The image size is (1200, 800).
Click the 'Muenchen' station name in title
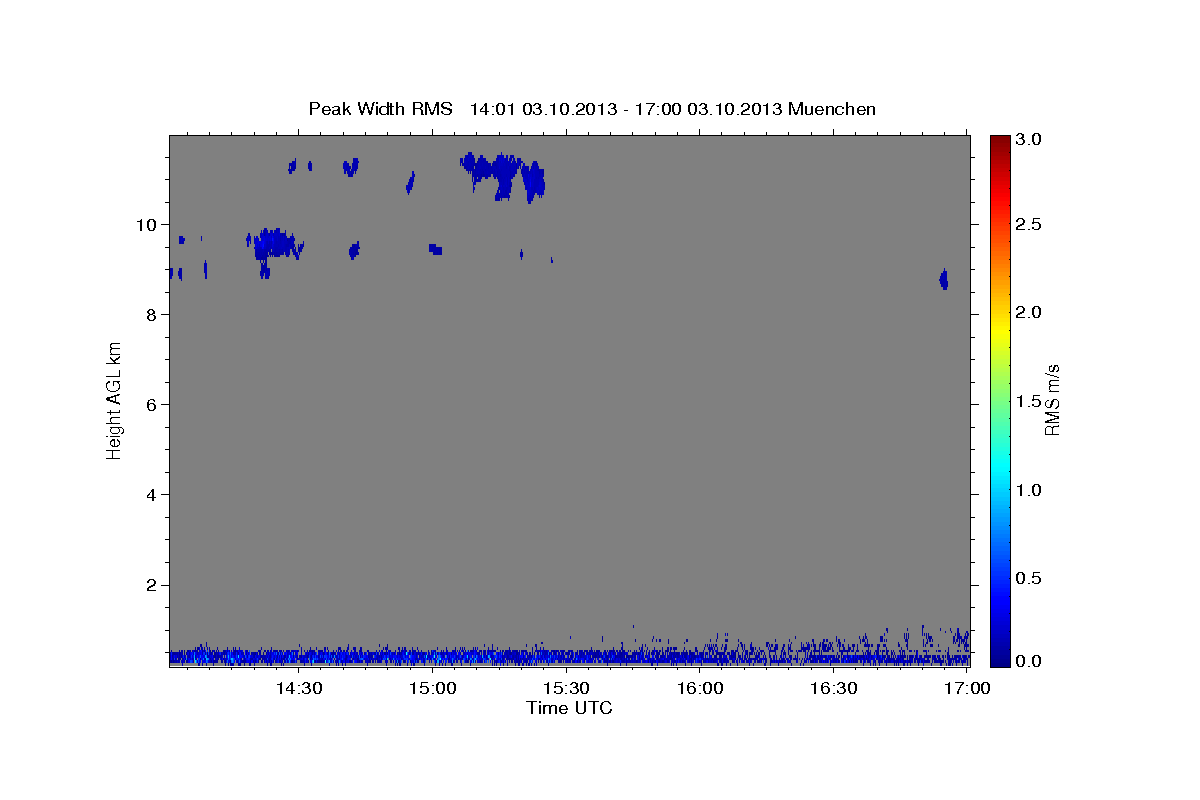point(832,109)
